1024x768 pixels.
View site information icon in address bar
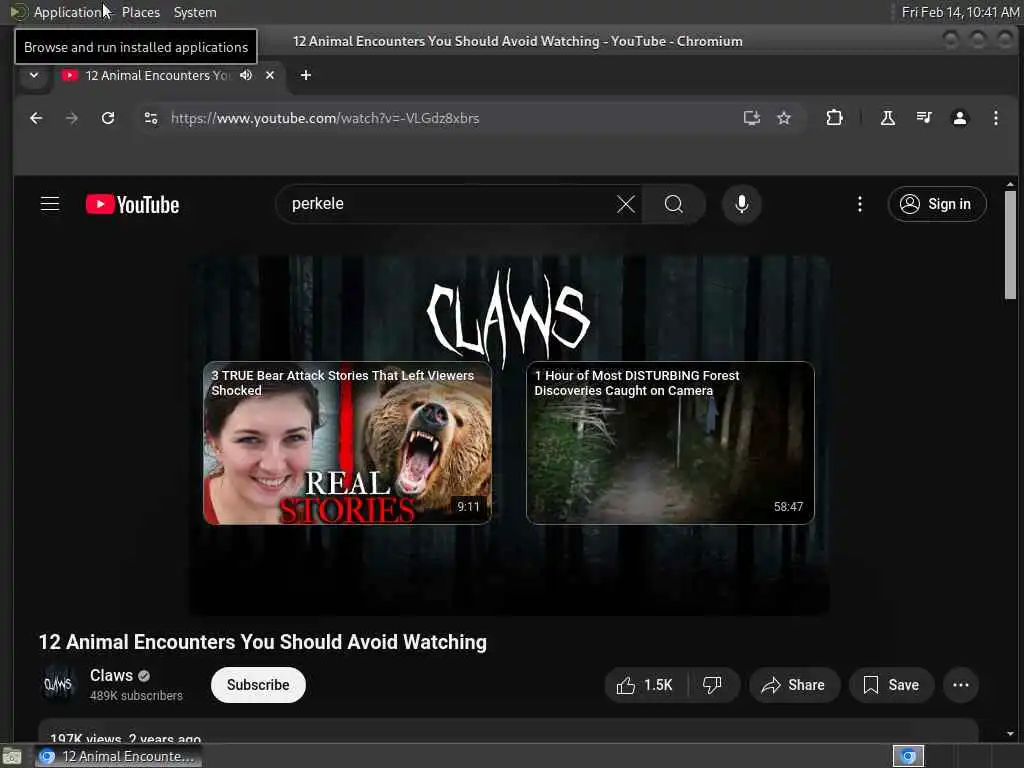pos(151,118)
